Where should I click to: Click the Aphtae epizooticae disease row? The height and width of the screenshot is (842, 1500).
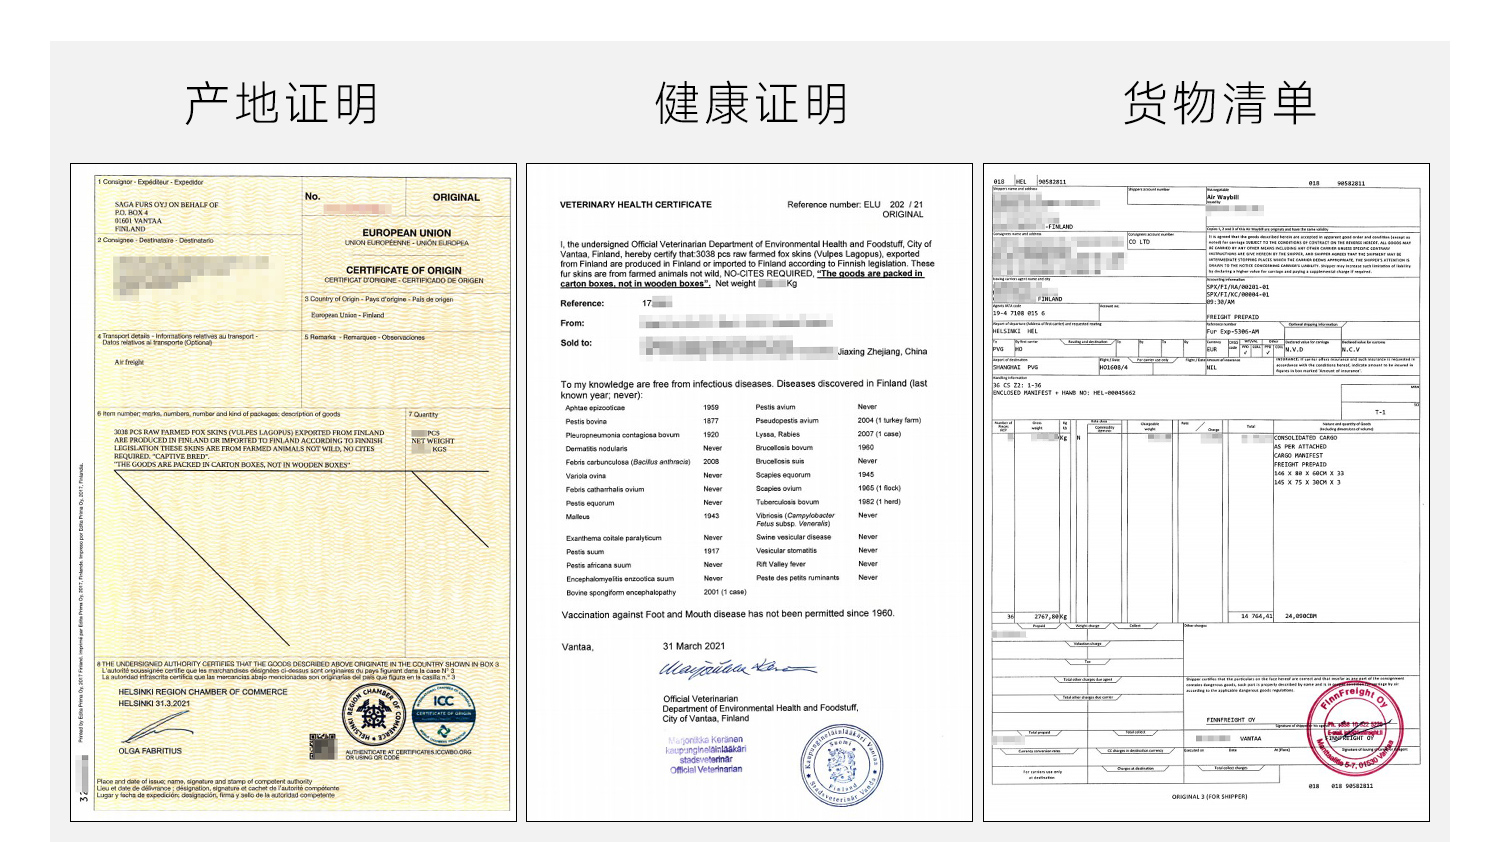pyautogui.click(x=643, y=407)
